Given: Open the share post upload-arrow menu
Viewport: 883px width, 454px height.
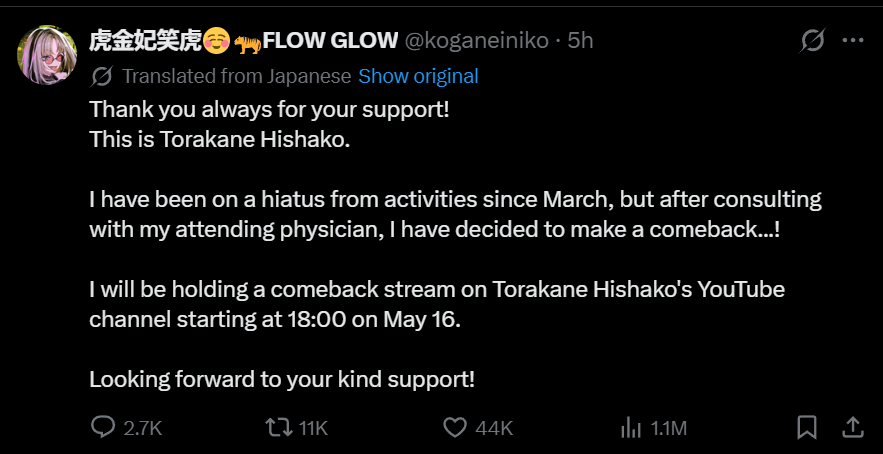Looking at the screenshot, I should pyautogui.click(x=853, y=427).
